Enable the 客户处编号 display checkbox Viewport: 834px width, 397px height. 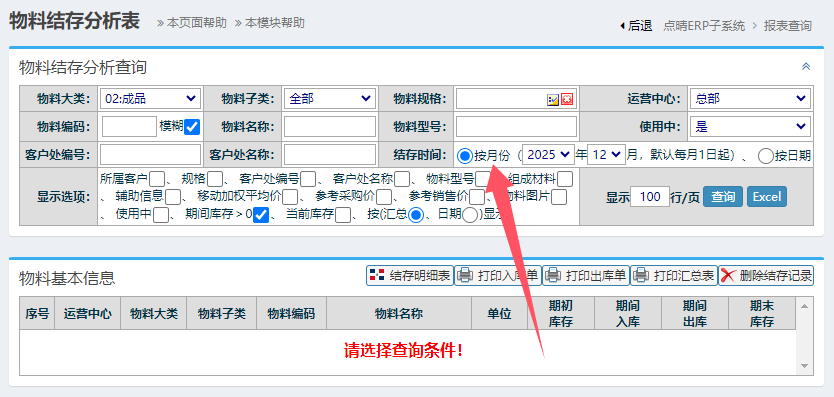[308, 179]
